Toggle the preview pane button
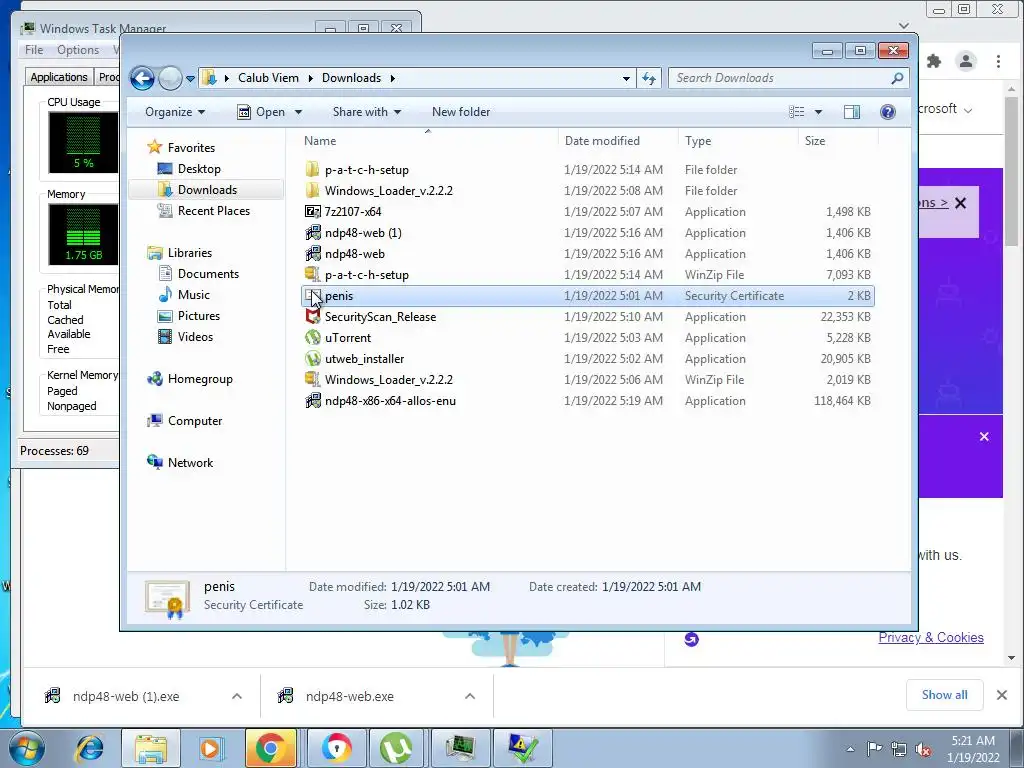The image size is (1024, 768). click(852, 112)
